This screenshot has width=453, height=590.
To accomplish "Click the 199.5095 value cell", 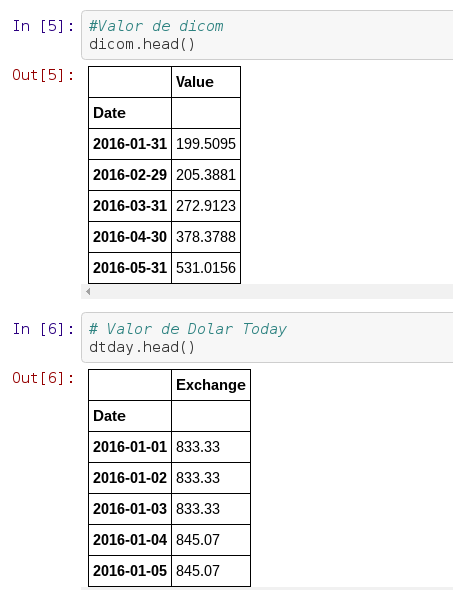I will point(206,144).
